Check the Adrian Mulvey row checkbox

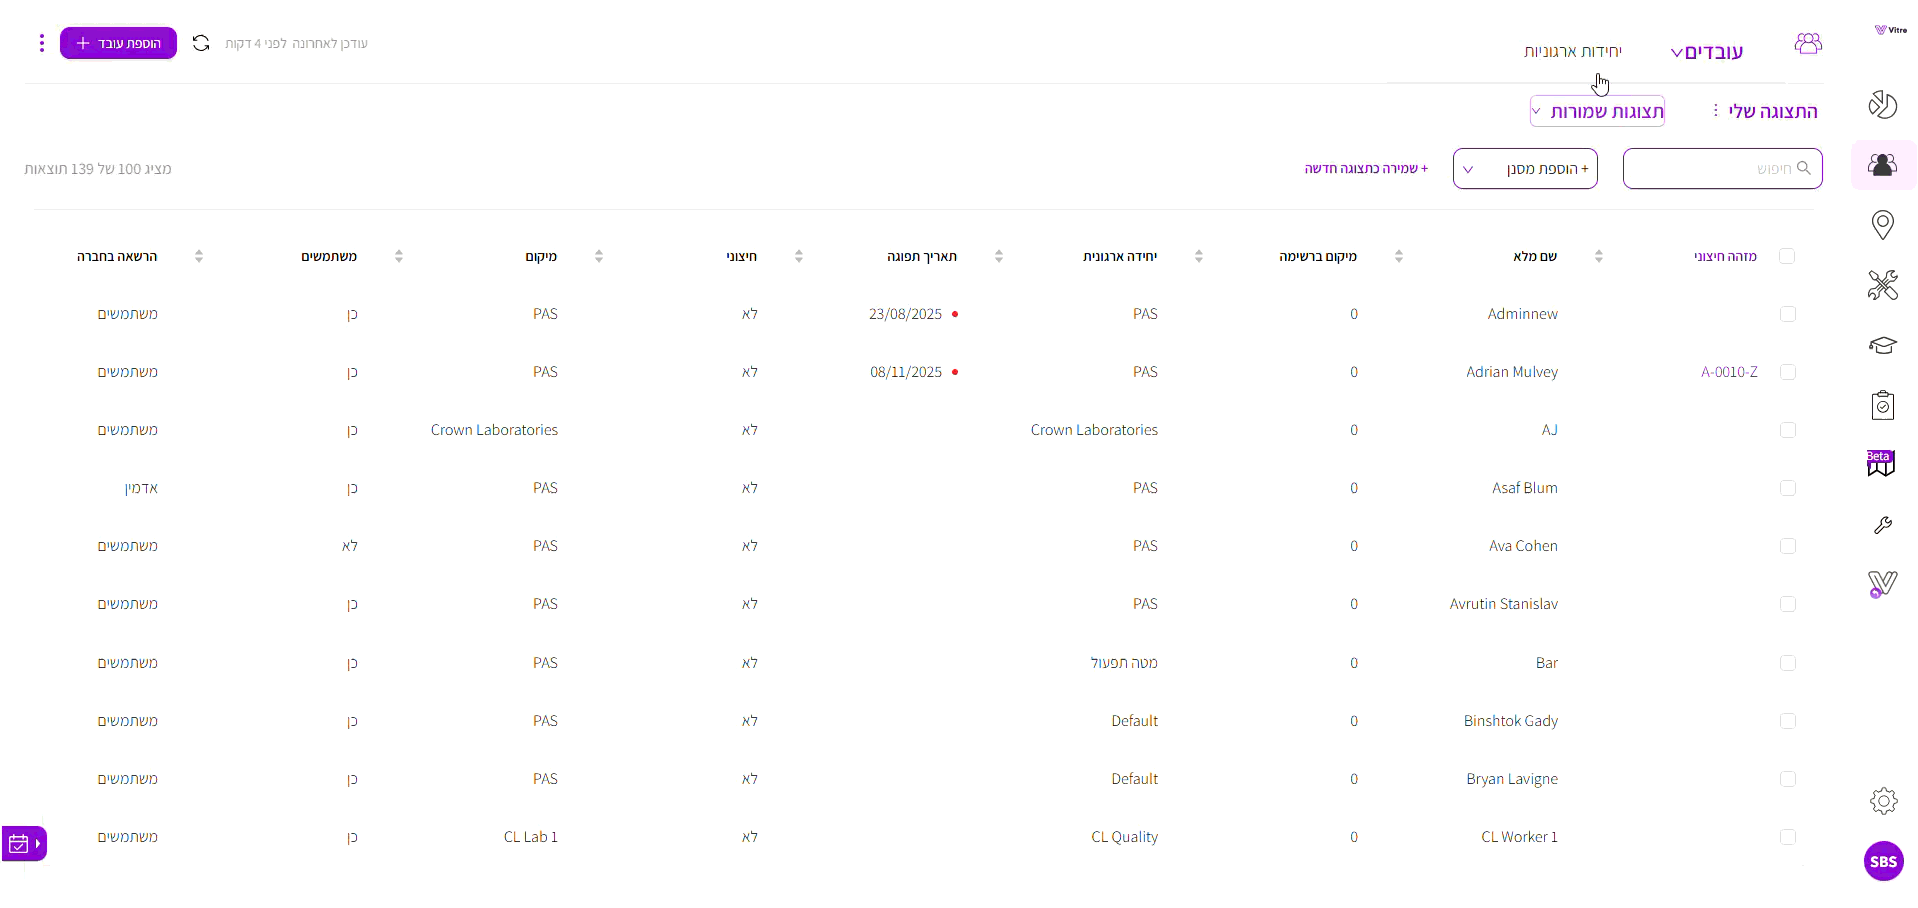(x=1788, y=372)
